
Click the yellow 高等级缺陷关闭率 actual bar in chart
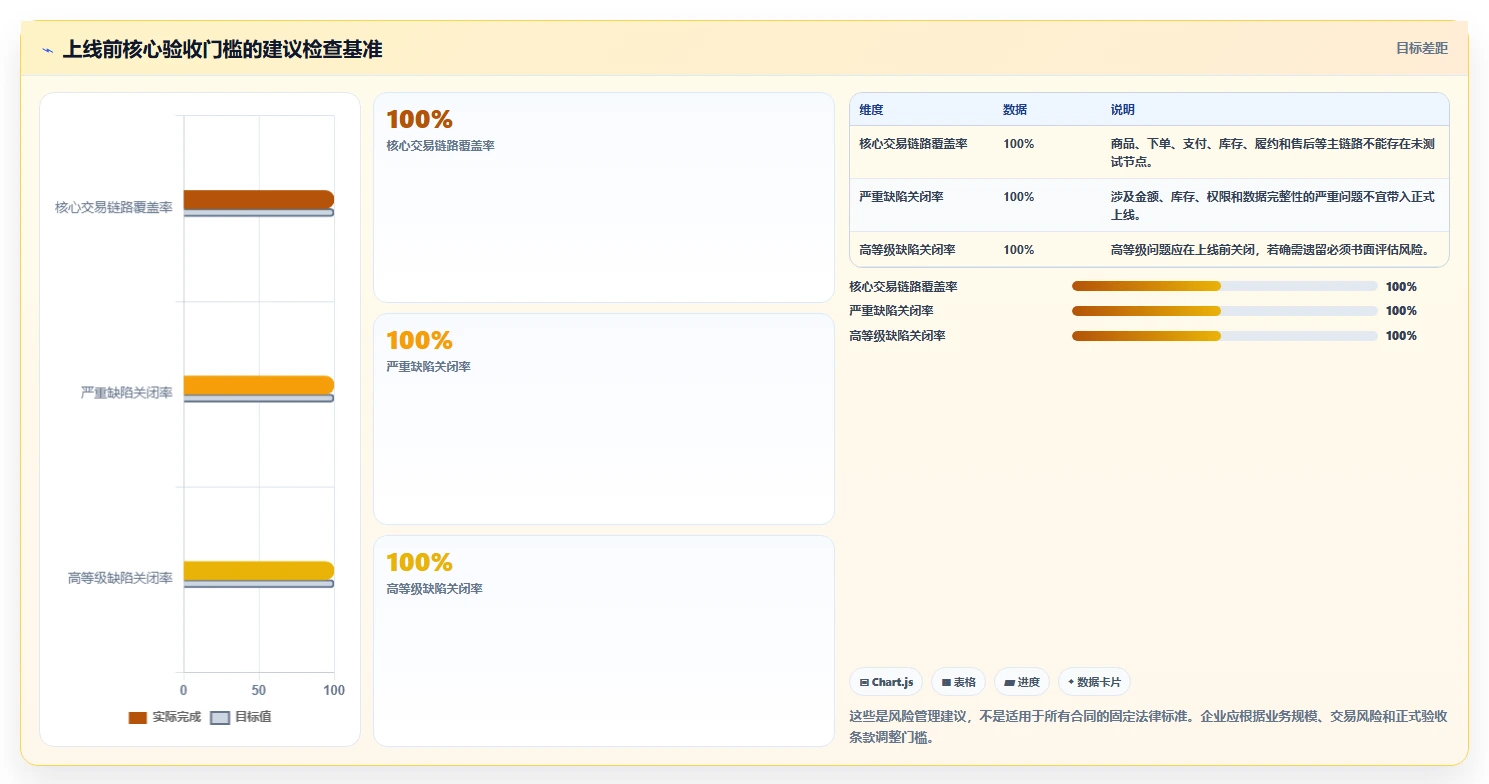(x=258, y=571)
